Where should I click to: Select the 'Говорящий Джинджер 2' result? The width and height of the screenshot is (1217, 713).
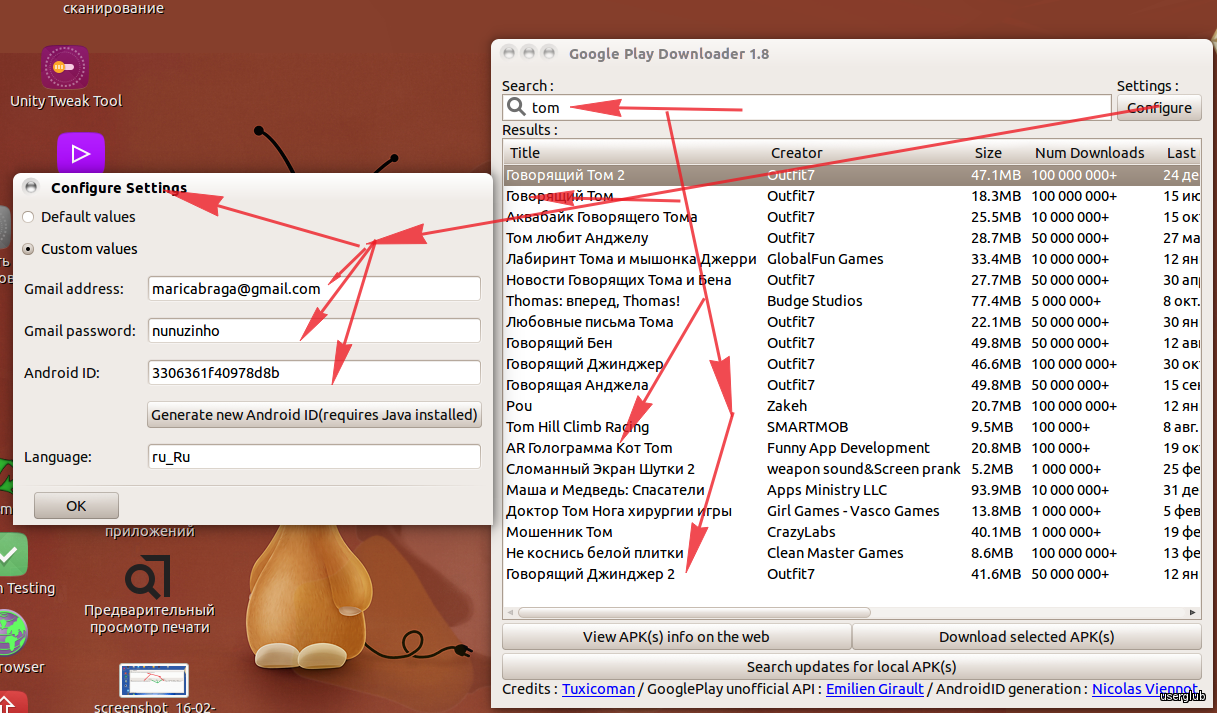pyautogui.click(x=852, y=574)
